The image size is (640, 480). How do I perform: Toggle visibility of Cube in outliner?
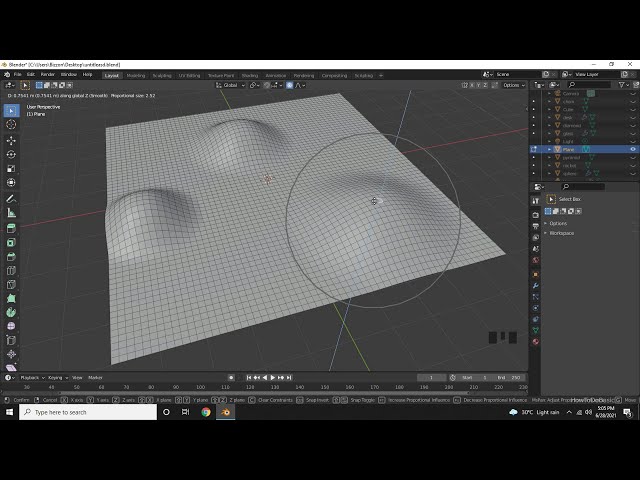point(633,109)
